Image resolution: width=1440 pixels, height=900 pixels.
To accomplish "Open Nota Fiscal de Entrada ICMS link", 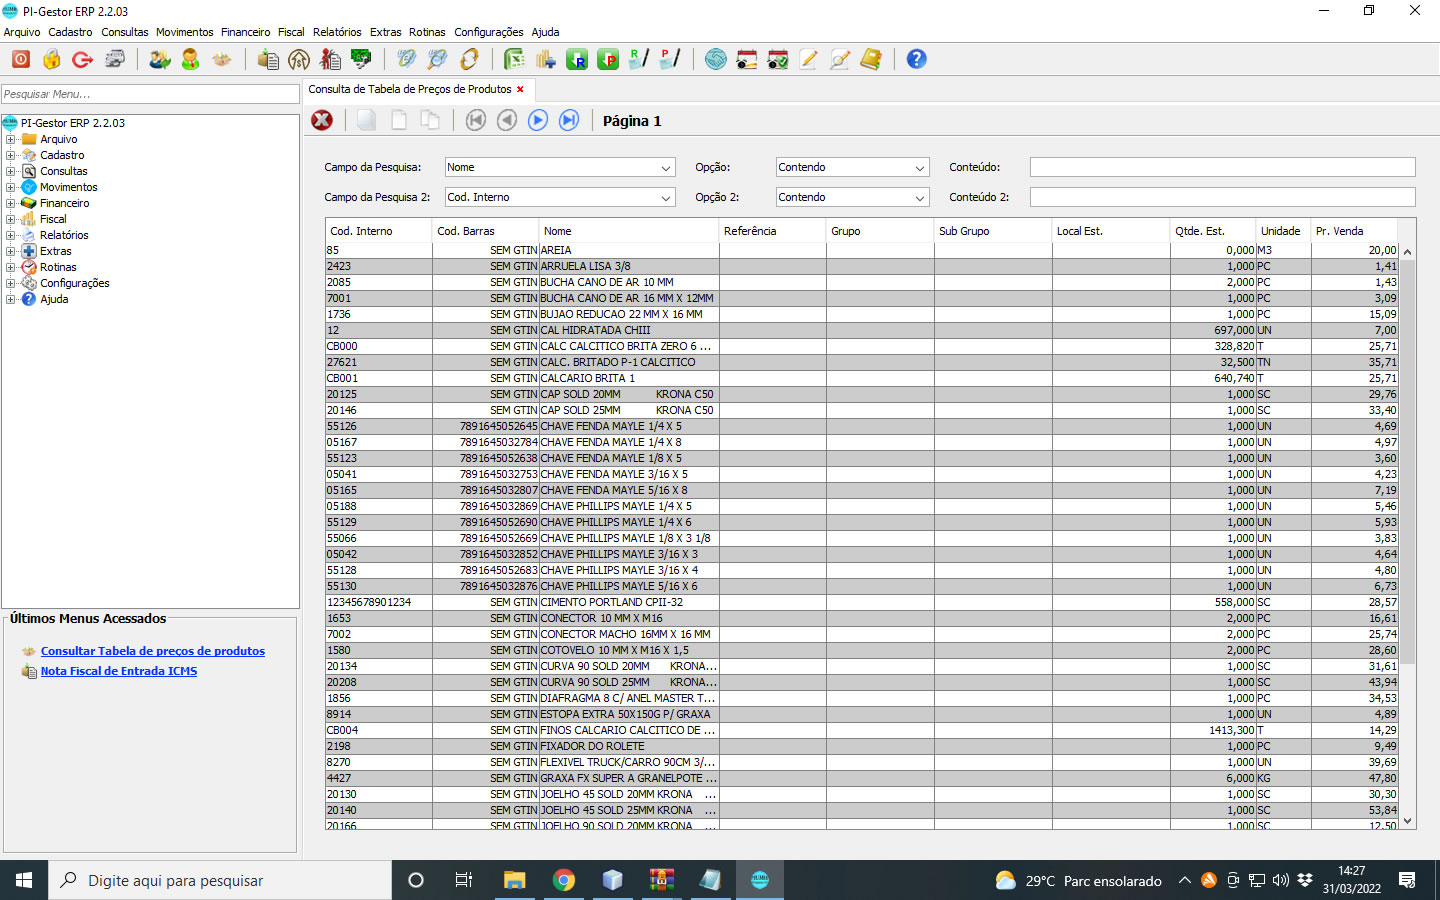I will (119, 671).
